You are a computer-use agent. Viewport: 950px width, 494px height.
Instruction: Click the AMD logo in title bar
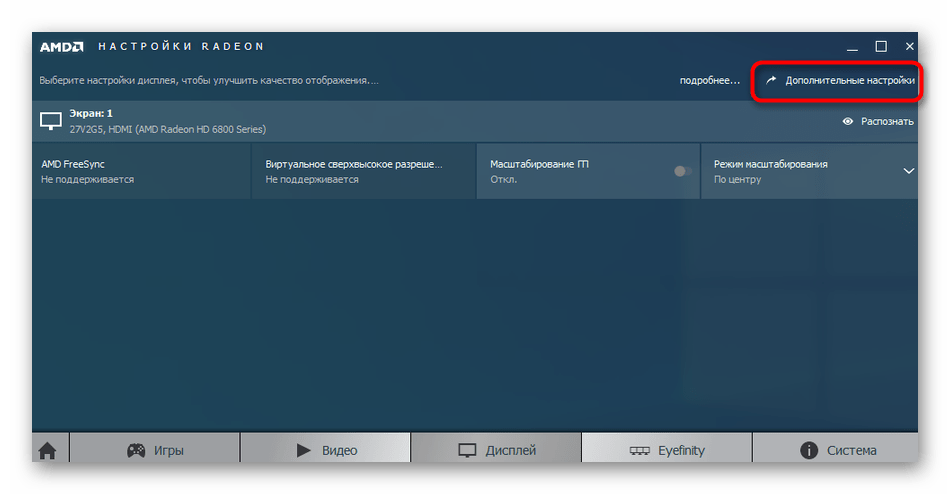(x=61, y=47)
